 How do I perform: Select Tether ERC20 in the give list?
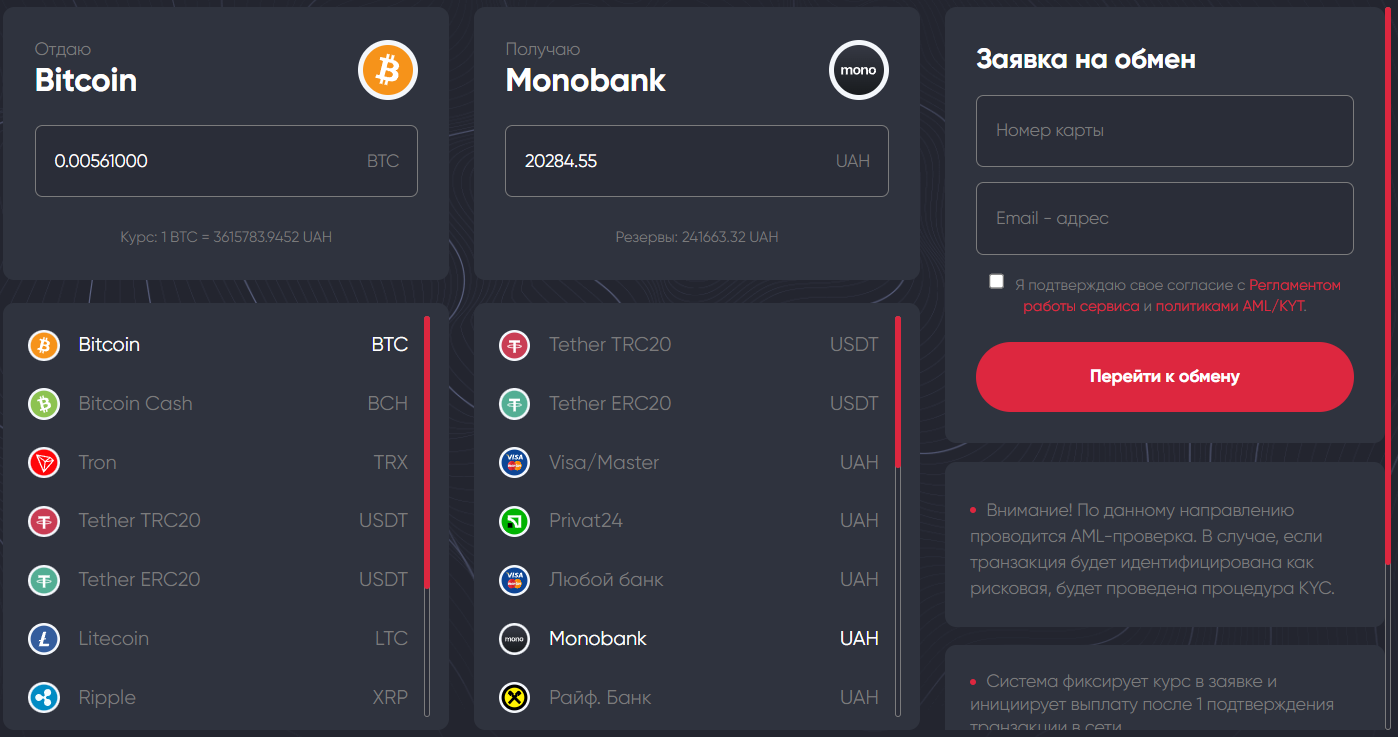pos(139,580)
